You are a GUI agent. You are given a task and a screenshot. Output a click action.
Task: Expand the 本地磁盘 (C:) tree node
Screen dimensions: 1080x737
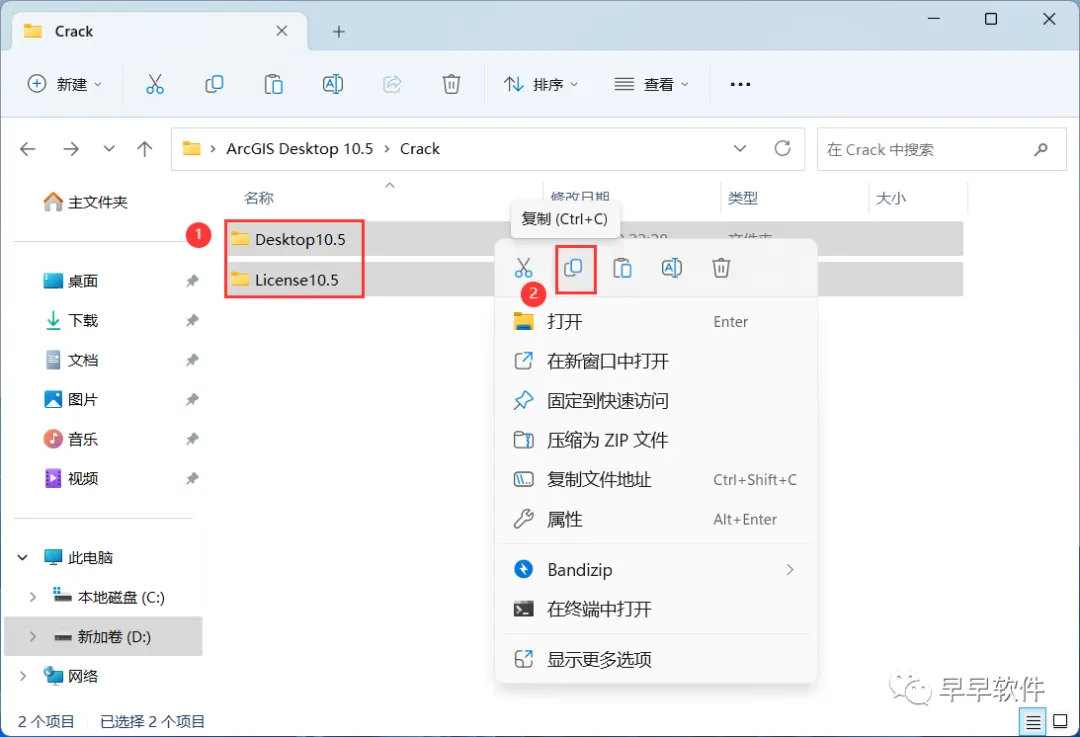[x=32, y=597]
